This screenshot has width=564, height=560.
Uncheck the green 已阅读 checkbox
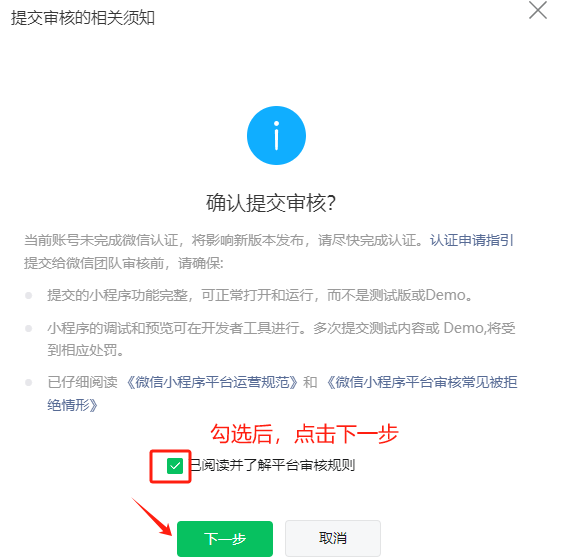pyautogui.click(x=175, y=466)
